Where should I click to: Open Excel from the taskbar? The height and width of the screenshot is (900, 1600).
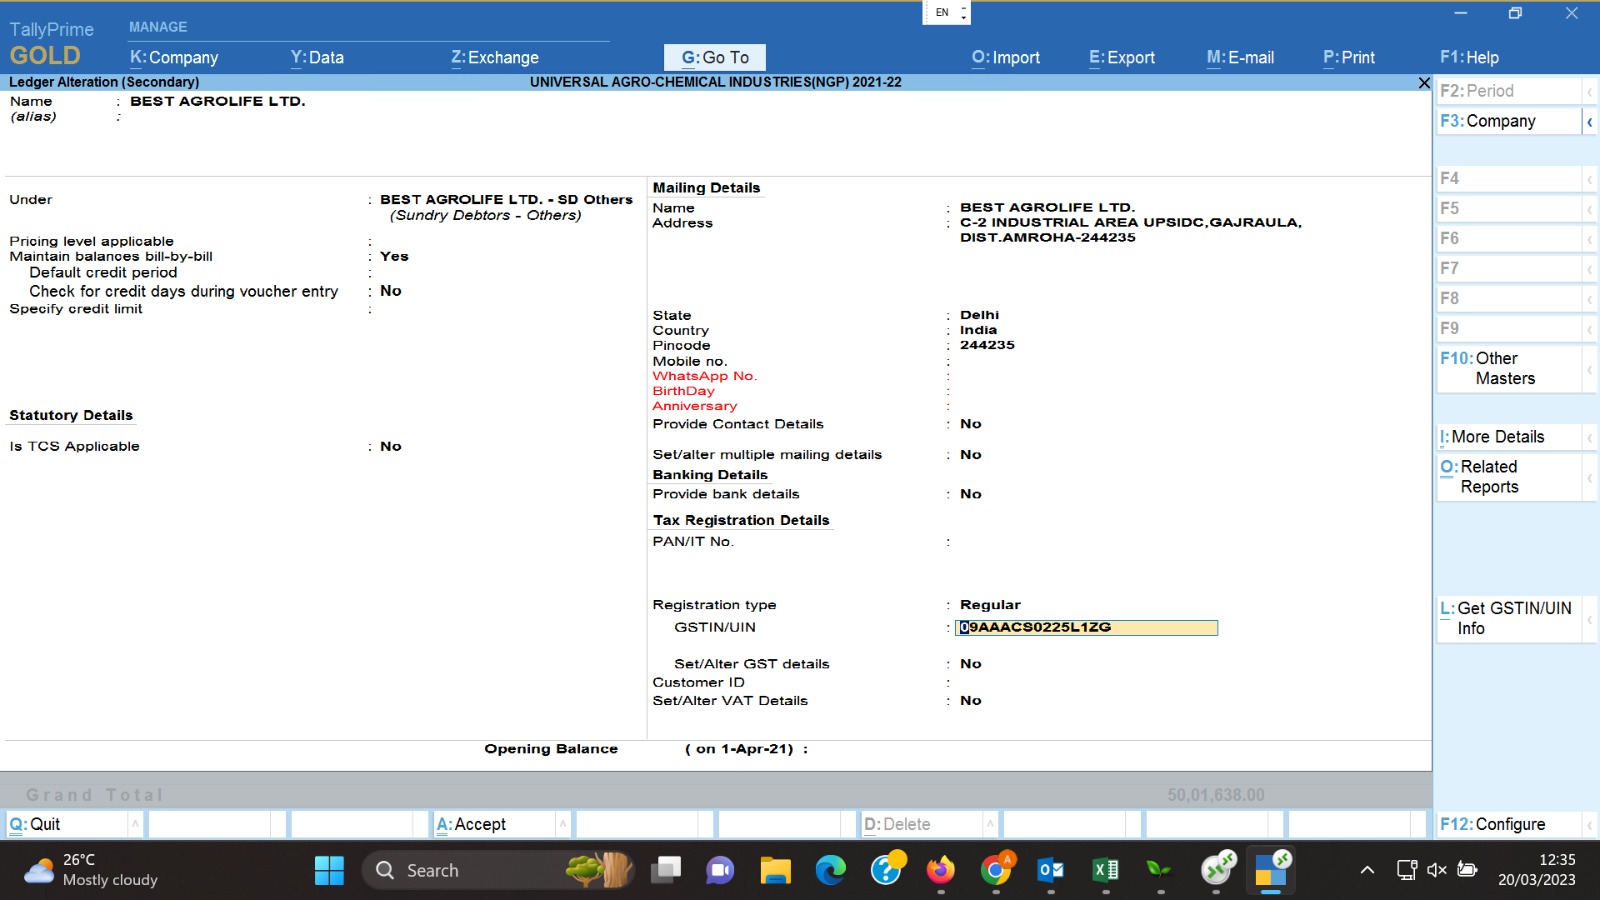tap(1105, 870)
